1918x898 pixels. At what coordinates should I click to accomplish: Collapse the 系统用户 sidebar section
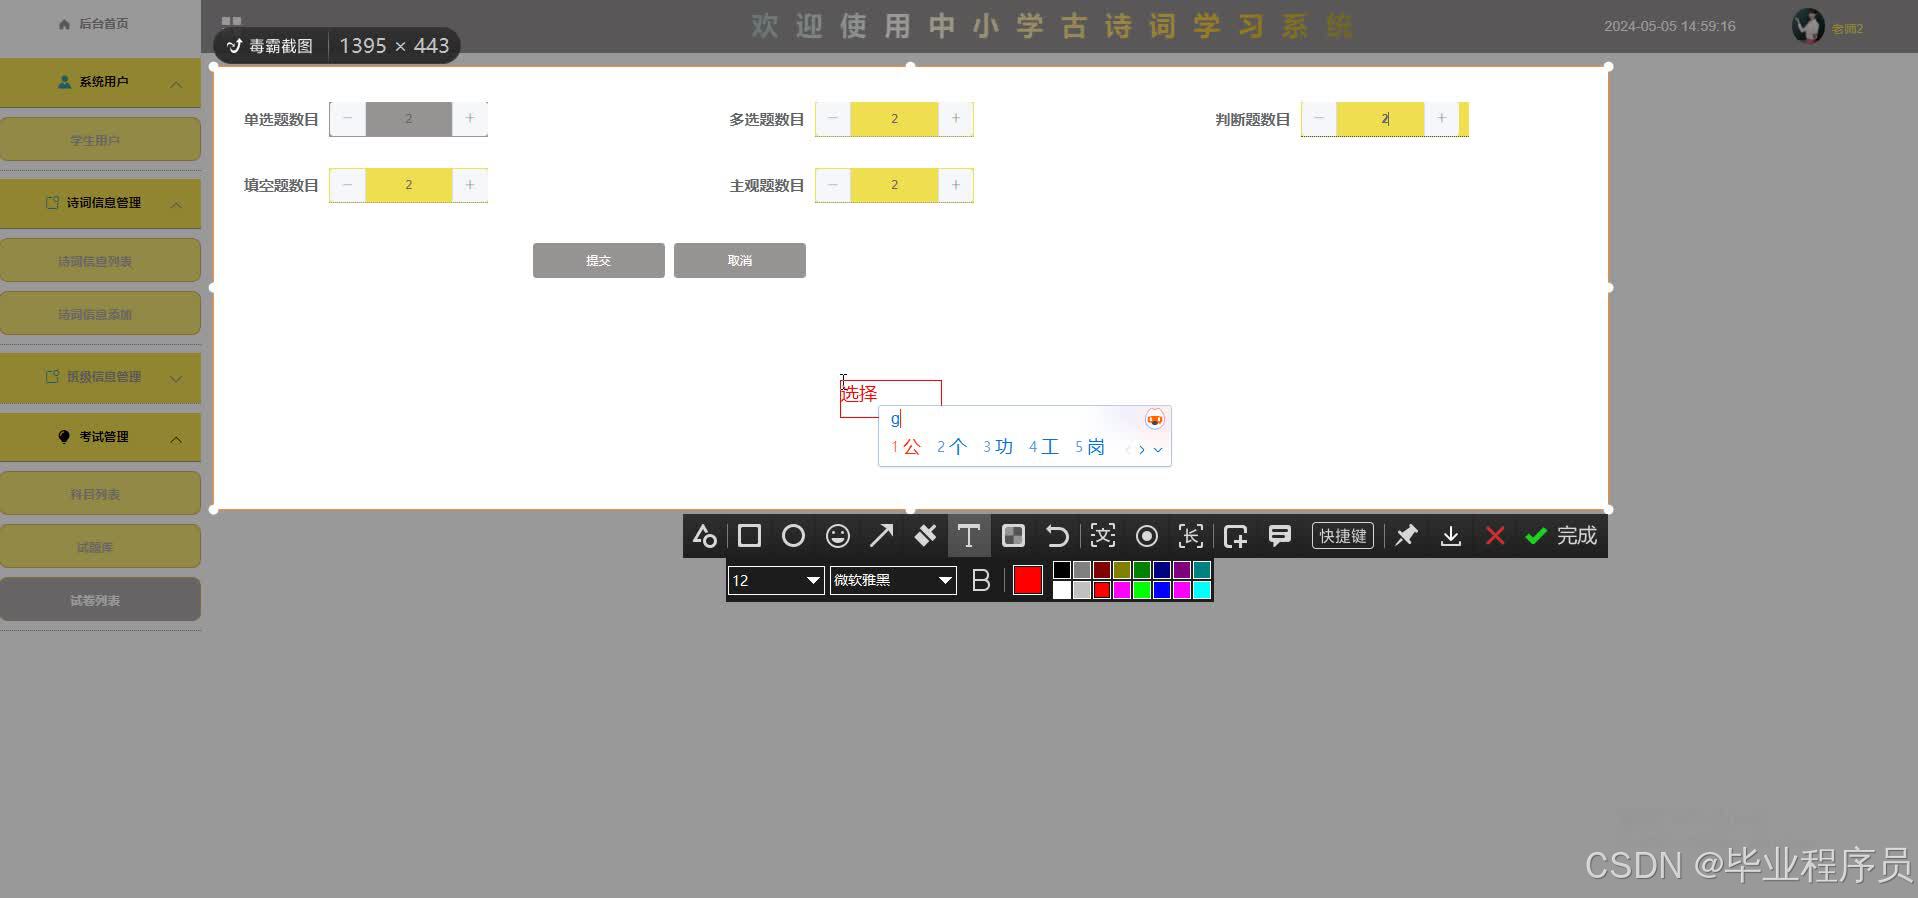[100, 83]
